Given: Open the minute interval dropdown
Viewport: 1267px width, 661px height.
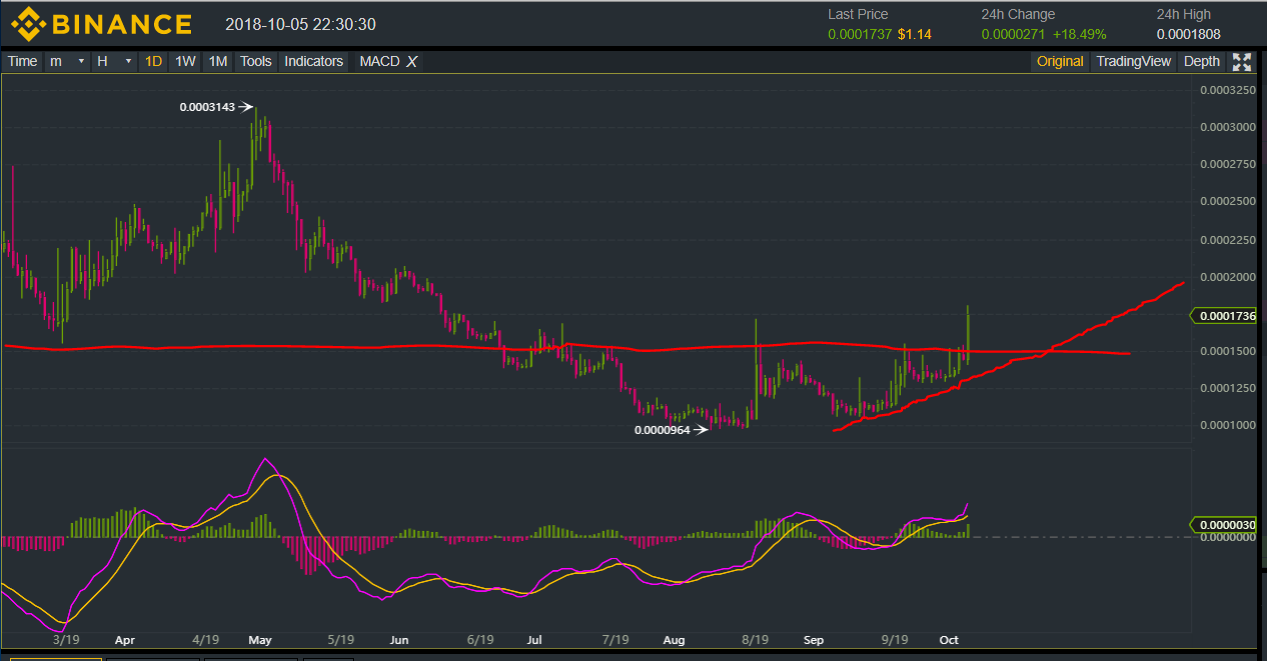Looking at the screenshot, I should tap(67, 62).
